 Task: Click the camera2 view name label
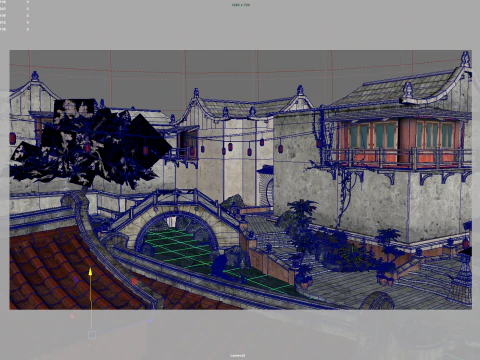coord(239,355)
